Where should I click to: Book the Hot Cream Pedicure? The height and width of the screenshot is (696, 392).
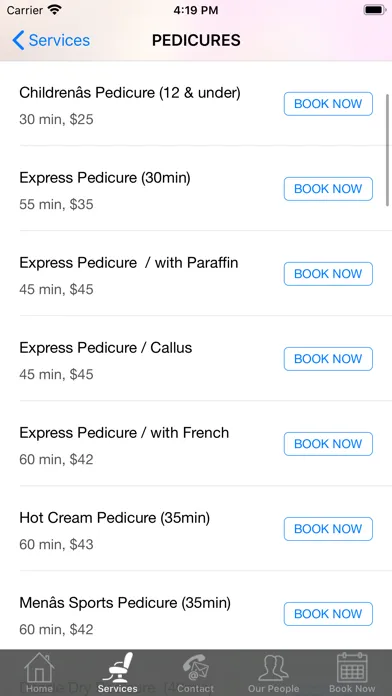click(x=328, y=529)
